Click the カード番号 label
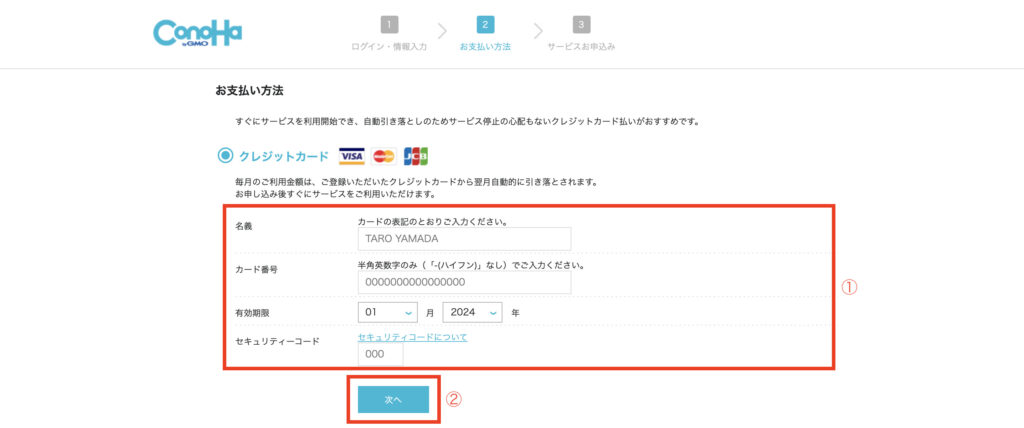Viewport: 1024px width, 428px height. click(257, 269)
